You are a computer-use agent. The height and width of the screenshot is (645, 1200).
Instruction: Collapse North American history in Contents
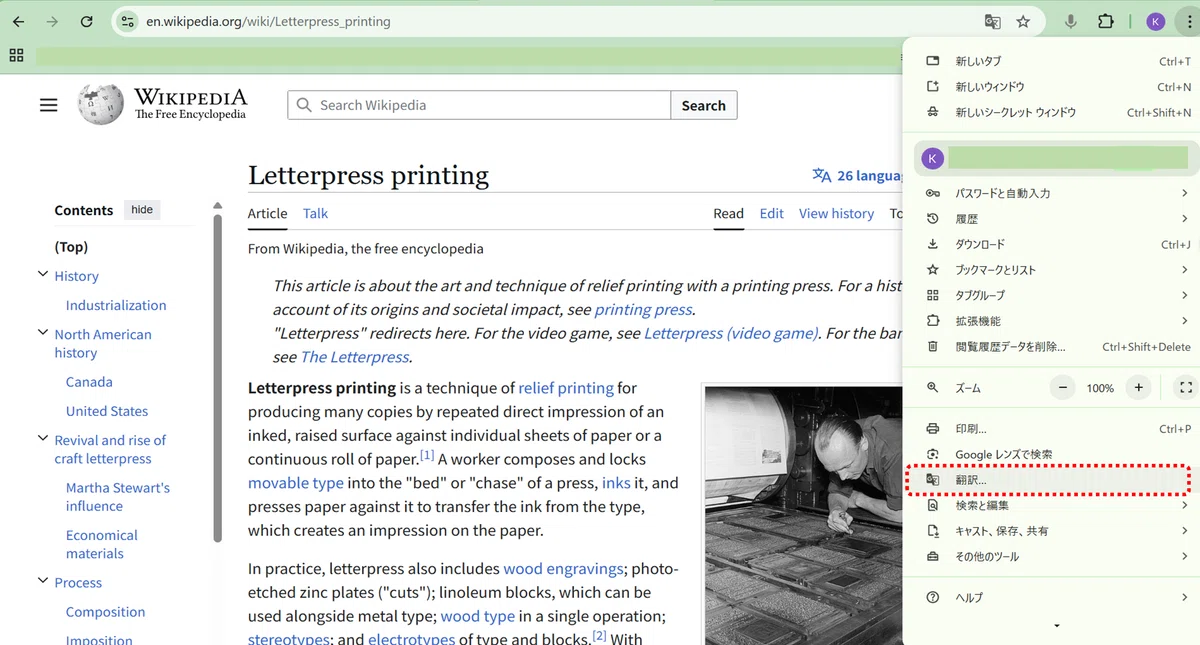pyautogui.click(x=43, y=333)
